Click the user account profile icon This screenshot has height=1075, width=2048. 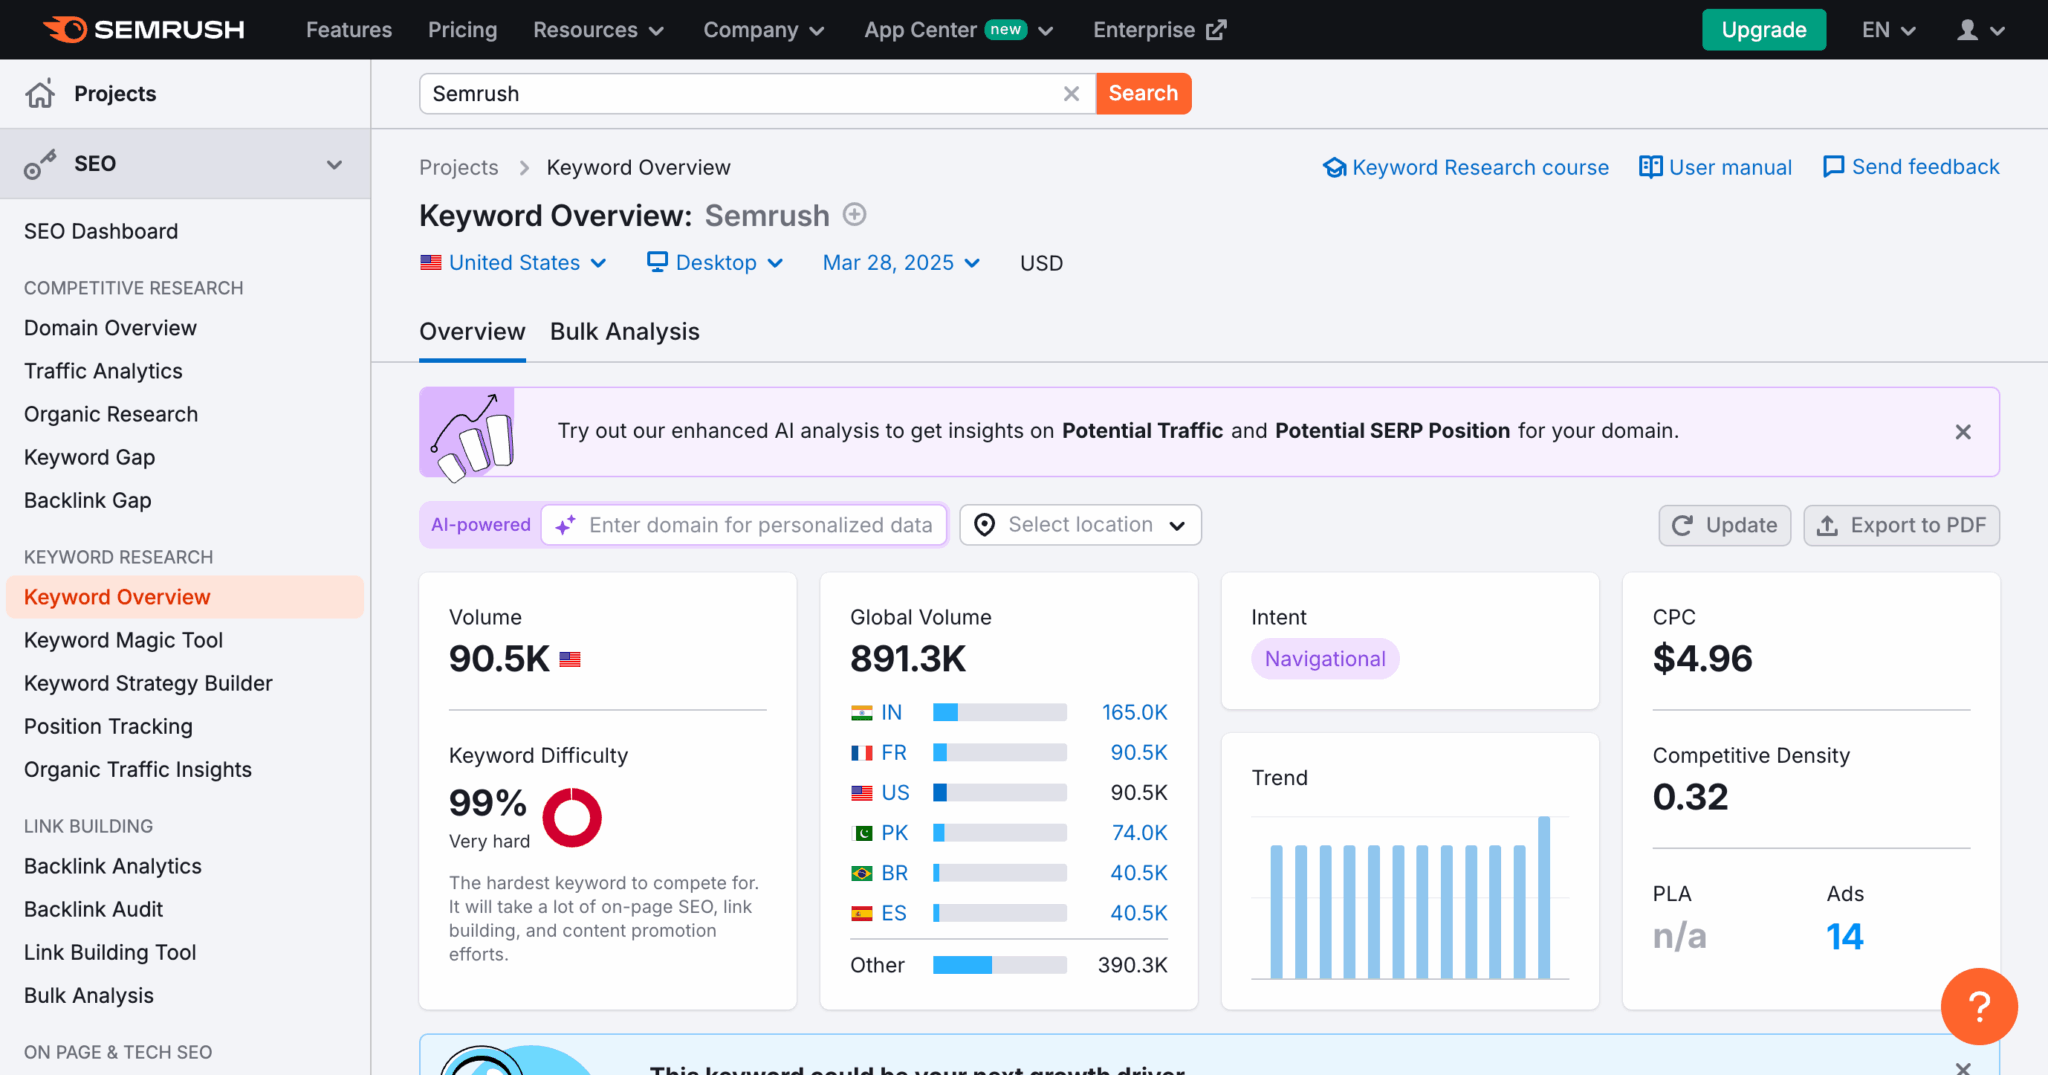click(1967, 30)
